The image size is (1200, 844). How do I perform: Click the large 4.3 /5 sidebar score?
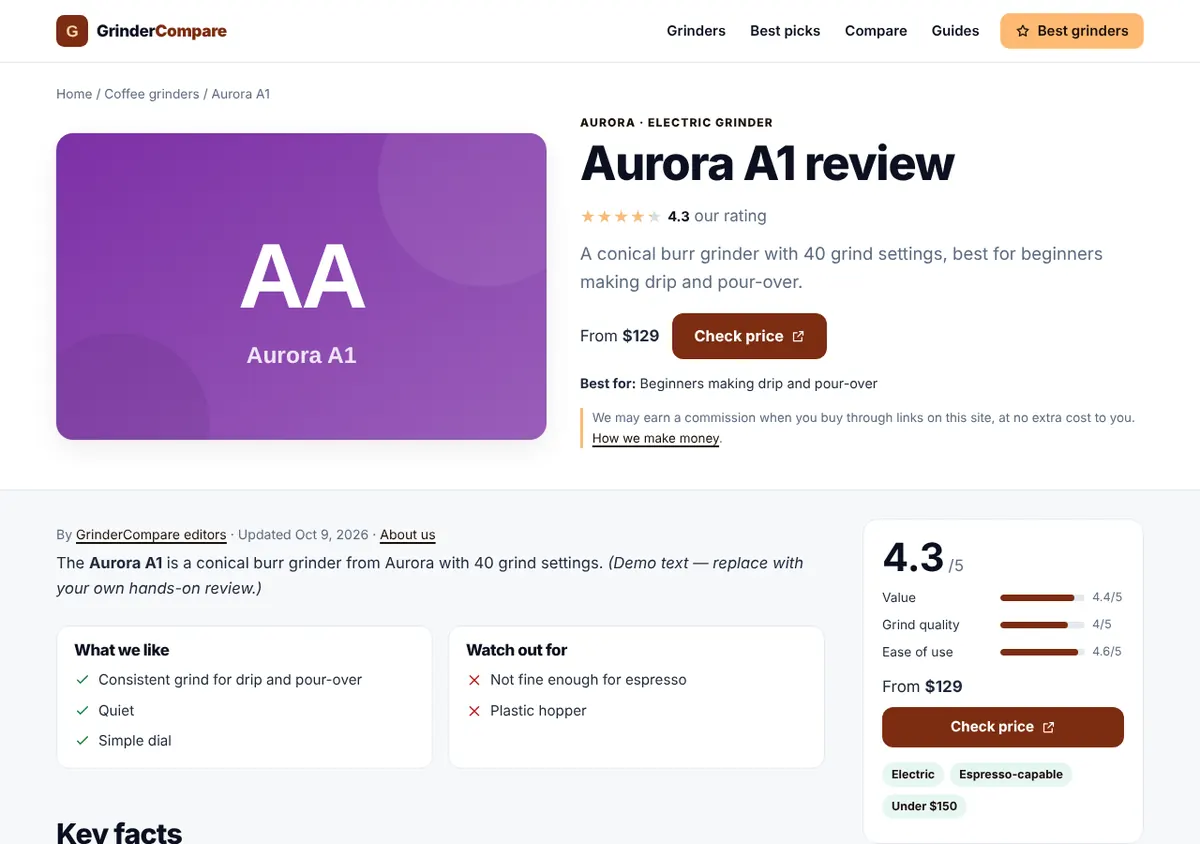pyautogui.click(x=923, y=558)
